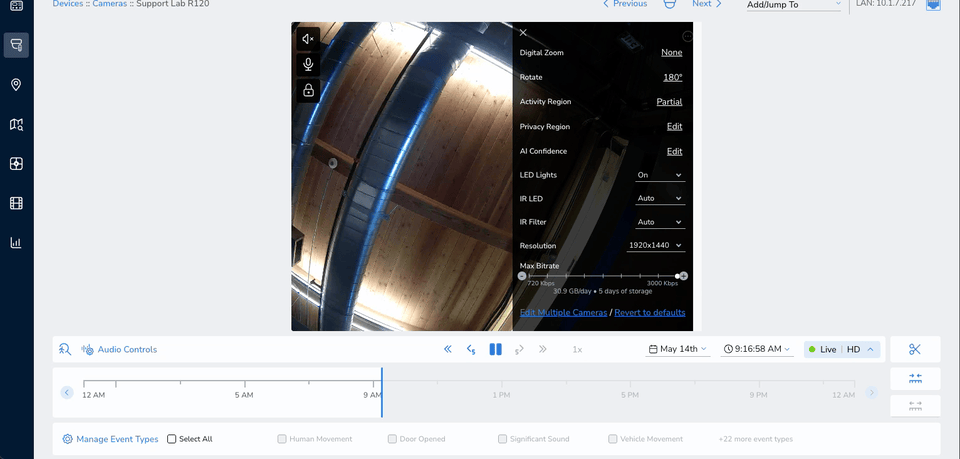Pause the video playback
960x459 pixels.
tap(495, 349)
